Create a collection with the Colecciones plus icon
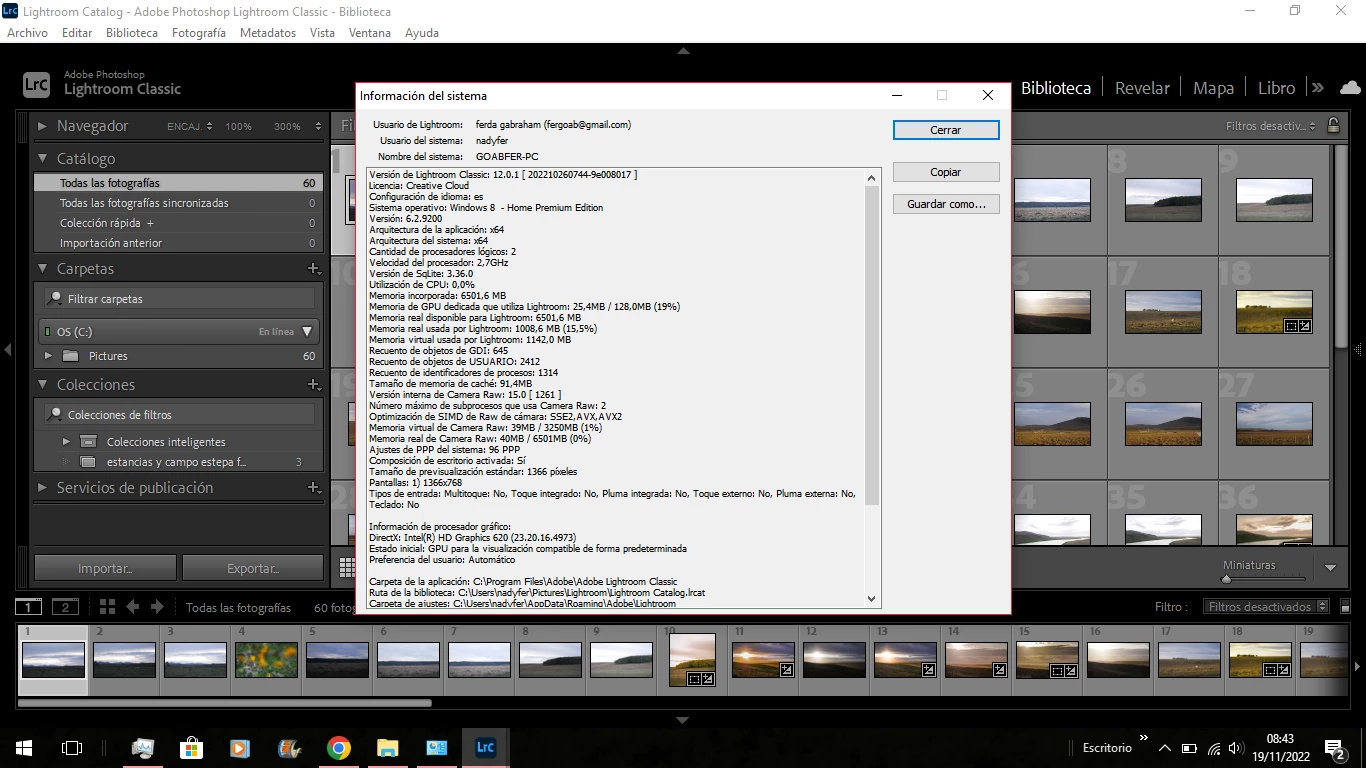 (313, 385)
